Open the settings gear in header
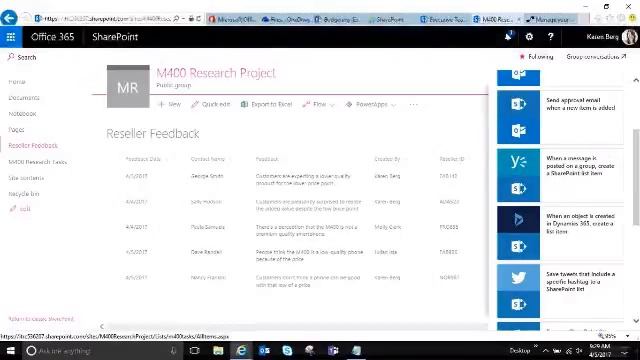640x360 pixels. (x=529, y=37)
